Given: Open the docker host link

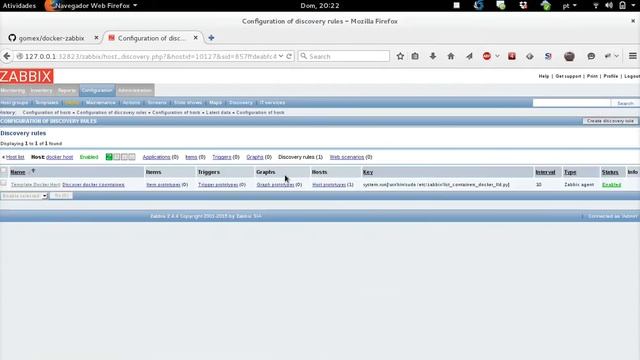Looking at the screenshot, I should click(x=60, y=157).
